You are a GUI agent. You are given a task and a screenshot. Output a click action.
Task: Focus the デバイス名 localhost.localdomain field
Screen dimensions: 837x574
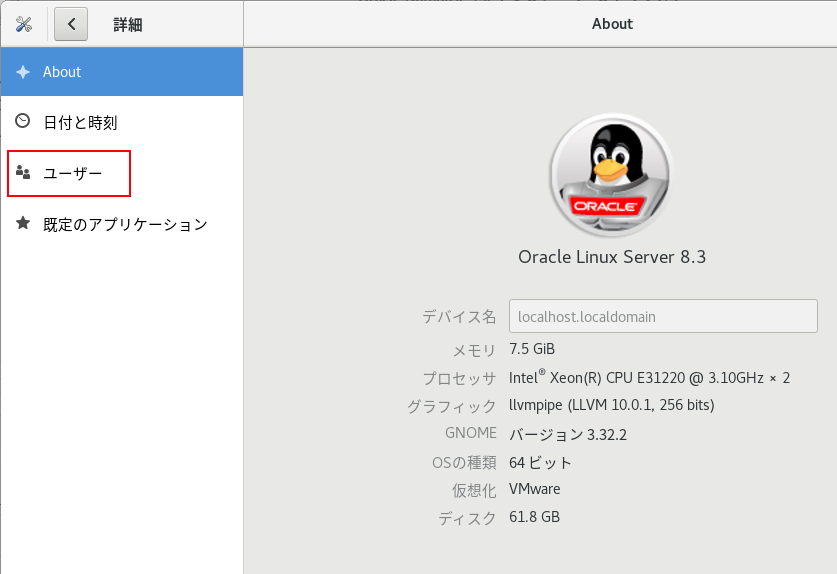point(663,316)
